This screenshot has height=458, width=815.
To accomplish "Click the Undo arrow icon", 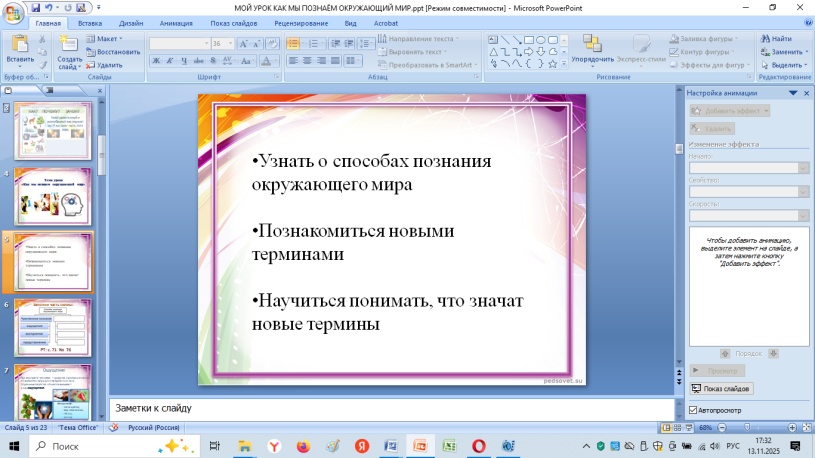I will [x=48, y=7].
